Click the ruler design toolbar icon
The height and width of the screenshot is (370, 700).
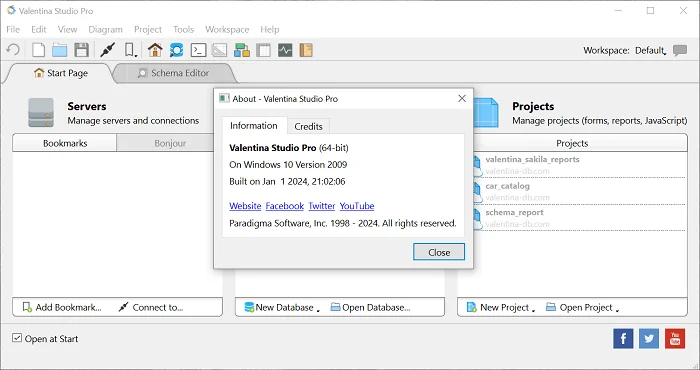219,50
